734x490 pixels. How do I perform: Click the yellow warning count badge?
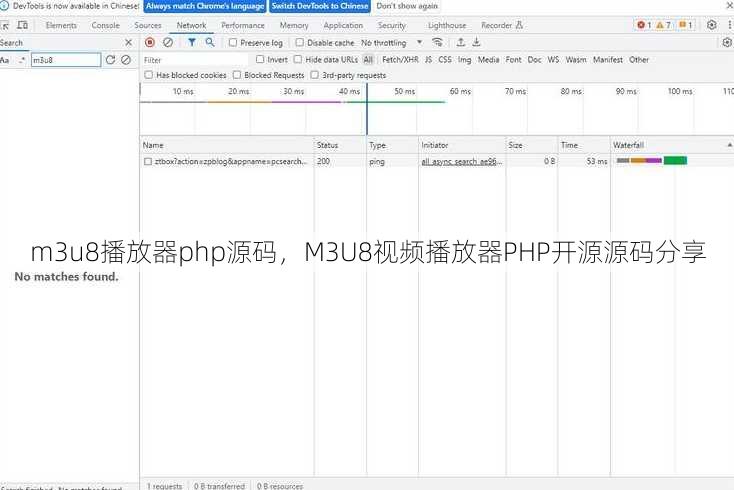pos(663,25)
